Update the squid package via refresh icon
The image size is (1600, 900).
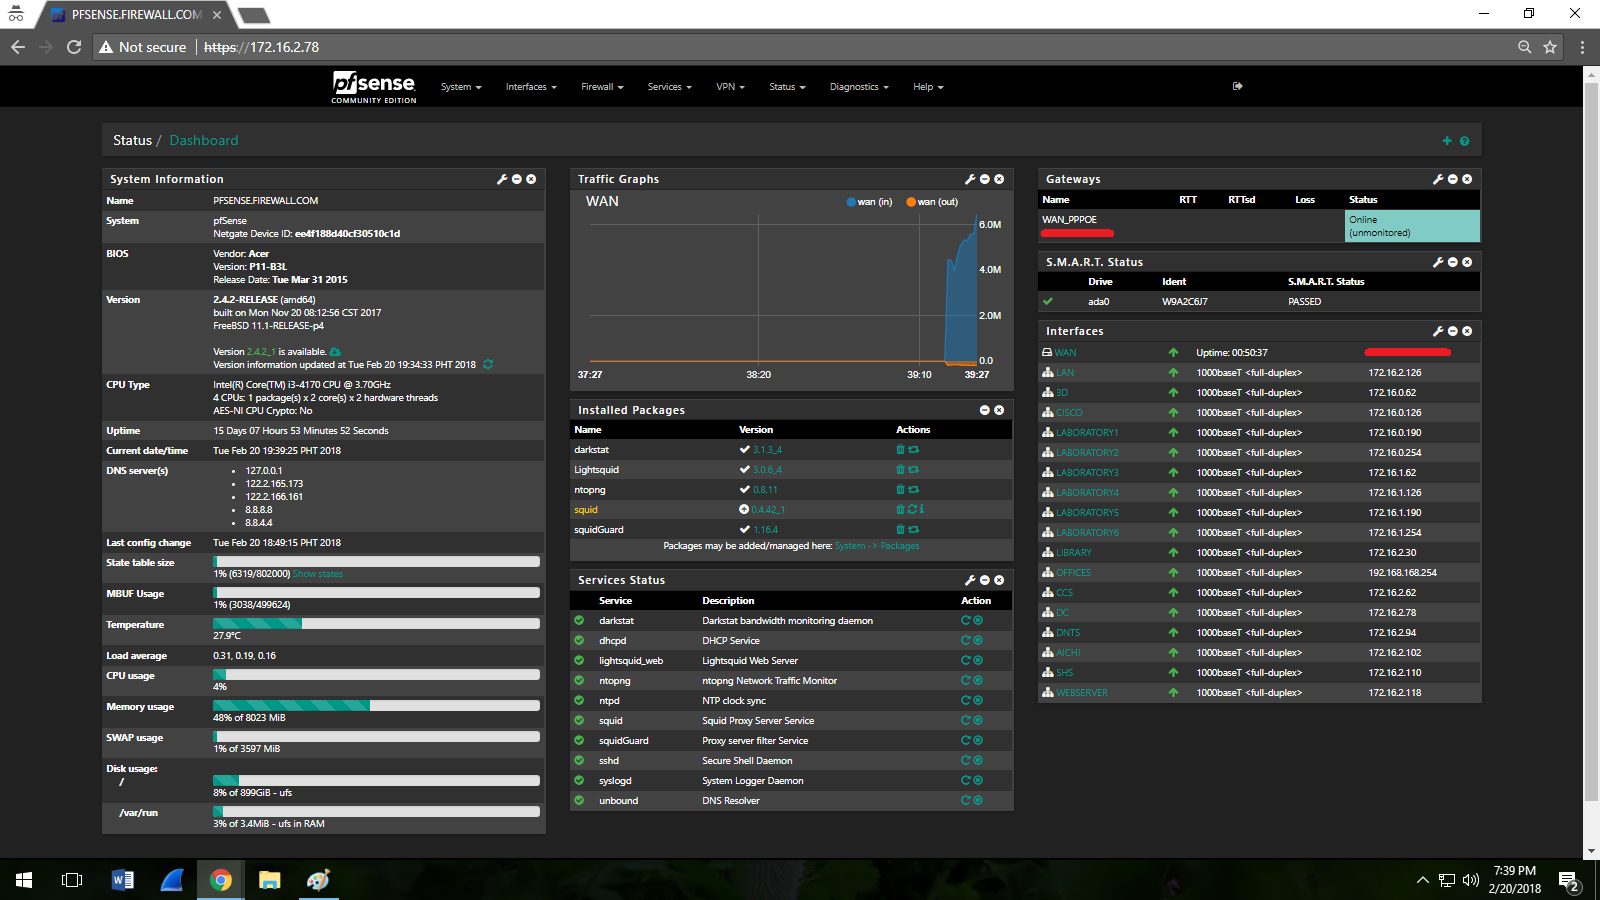[912, 510]
